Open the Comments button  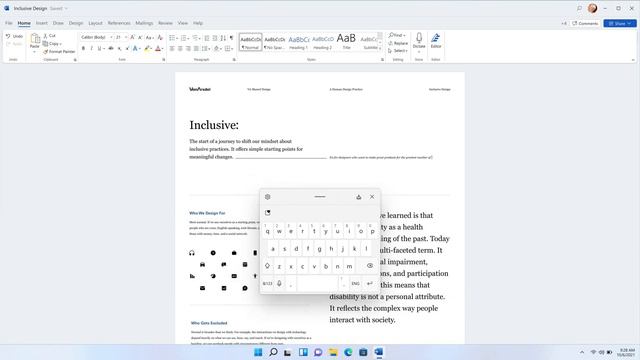[585, 24]
